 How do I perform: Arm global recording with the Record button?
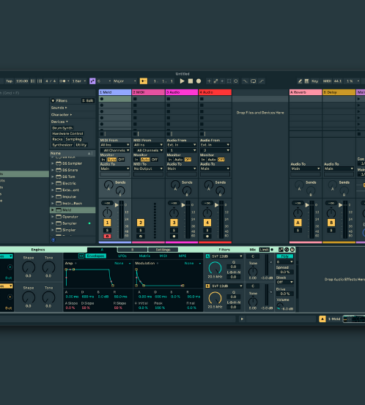point(199,81)
